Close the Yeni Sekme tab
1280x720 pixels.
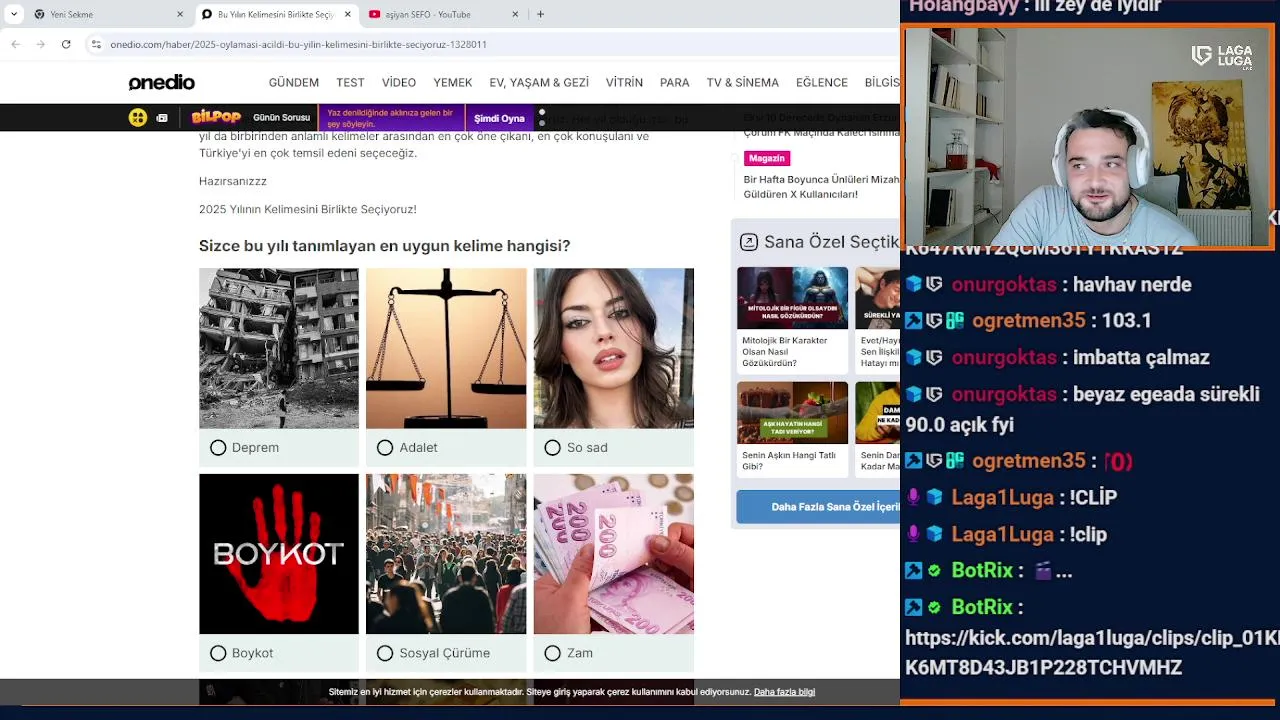point(180,14)
